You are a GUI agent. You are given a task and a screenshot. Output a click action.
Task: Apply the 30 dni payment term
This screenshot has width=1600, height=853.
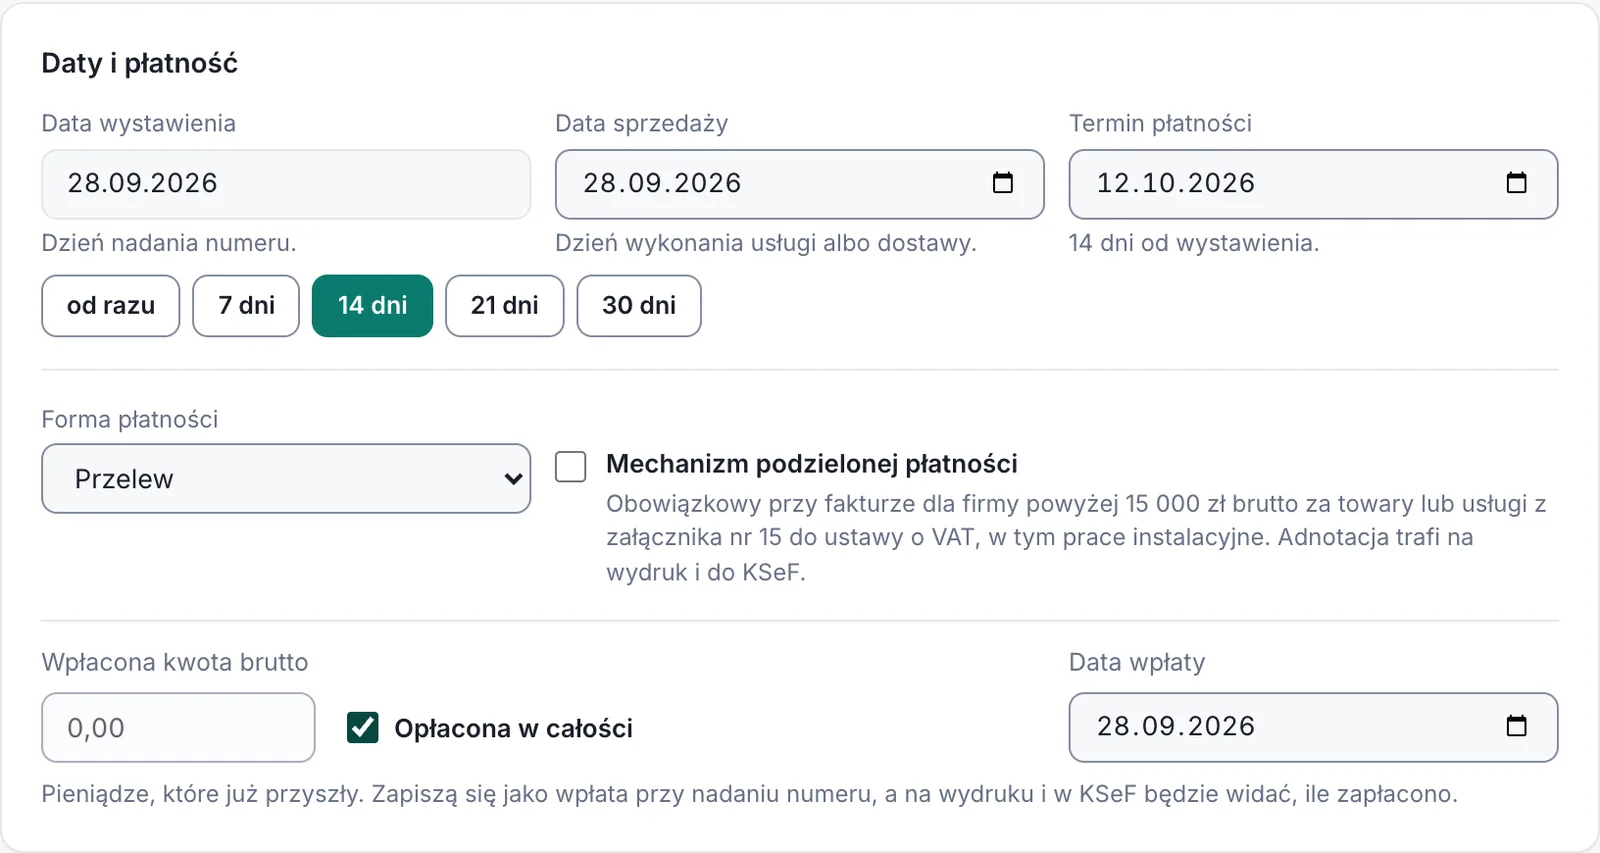point(639,306)
